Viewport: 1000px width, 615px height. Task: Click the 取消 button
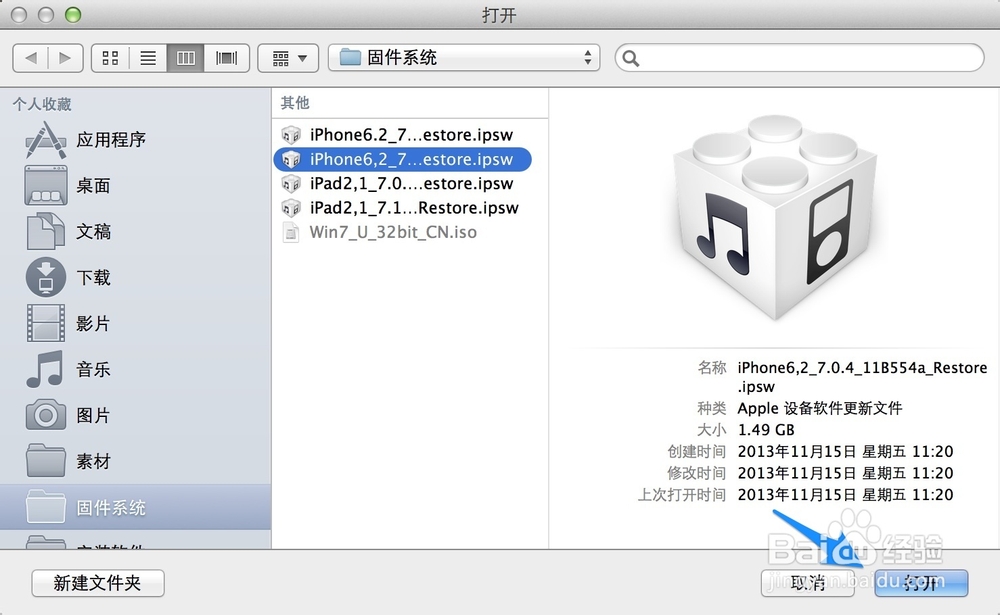tap(807, 583)
